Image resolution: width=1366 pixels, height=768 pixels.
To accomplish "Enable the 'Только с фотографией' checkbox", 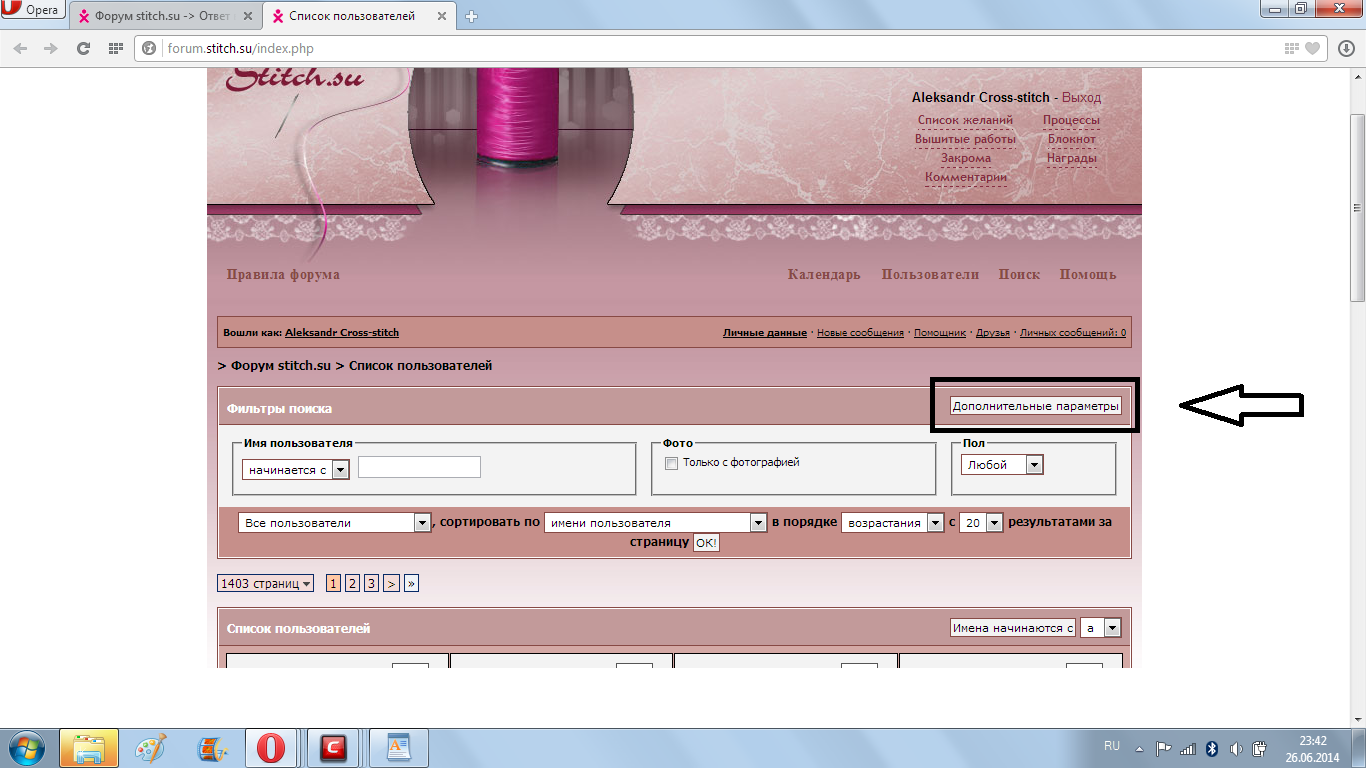I will click(672, 463).
